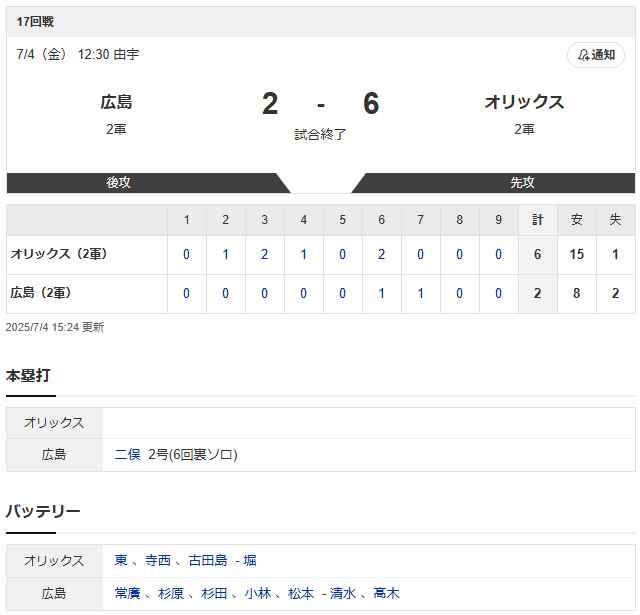640x615 pixels.
Task: Open Hiroshima 4th inning score 0
Action: 303,293
